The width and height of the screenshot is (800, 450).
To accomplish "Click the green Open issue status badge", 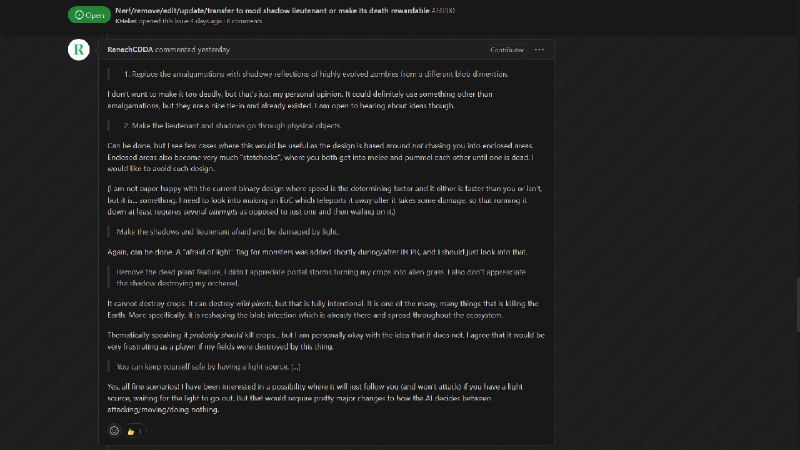I will click(x=88, y=15).
